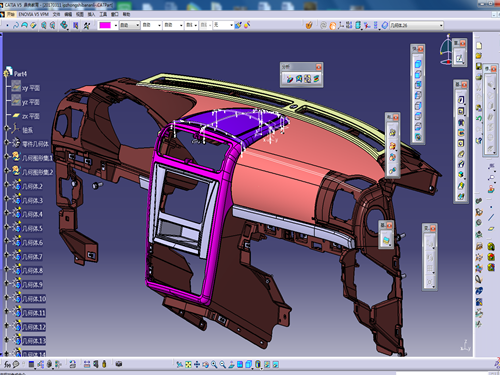Open the 文件 (File) menu
Viewport: 500px width, 375px height.
point(56,14)
